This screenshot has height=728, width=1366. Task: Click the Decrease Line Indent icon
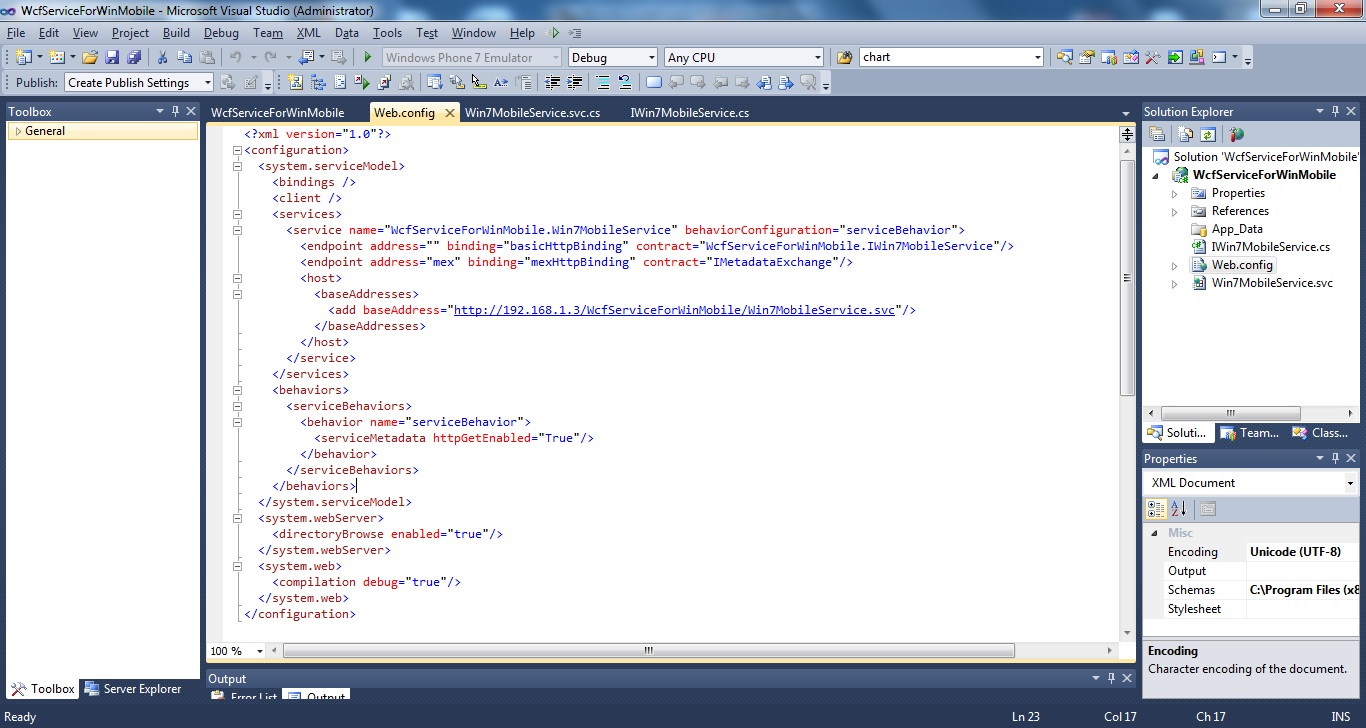coord(552,82)
